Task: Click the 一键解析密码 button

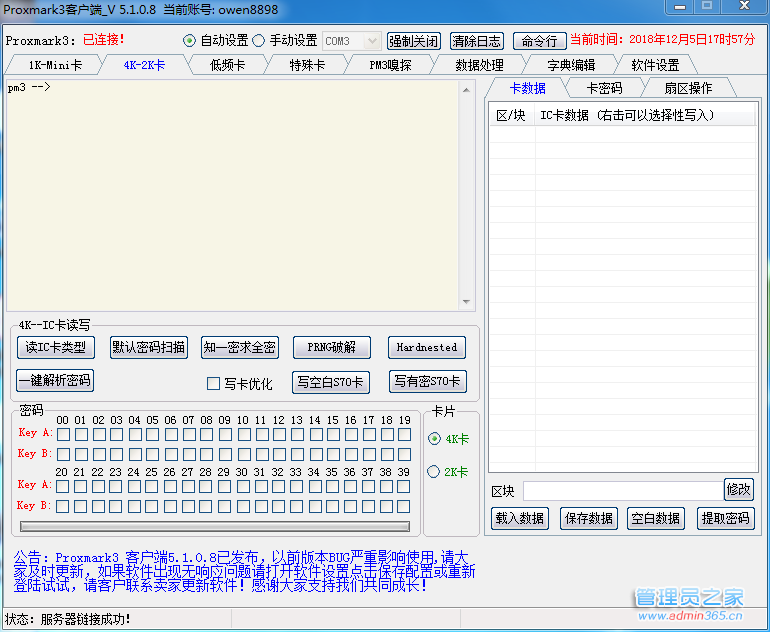Action: click(x=55, y=381)
